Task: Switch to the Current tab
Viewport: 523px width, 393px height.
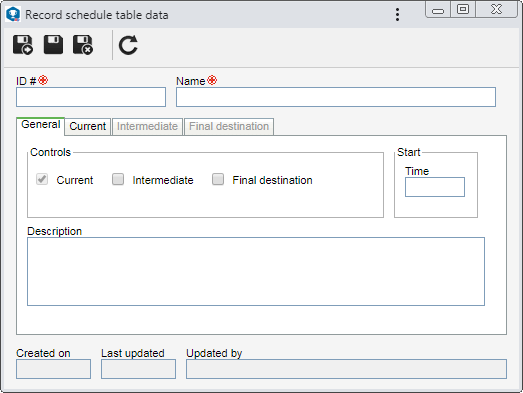Action: [x=88, y=126]
